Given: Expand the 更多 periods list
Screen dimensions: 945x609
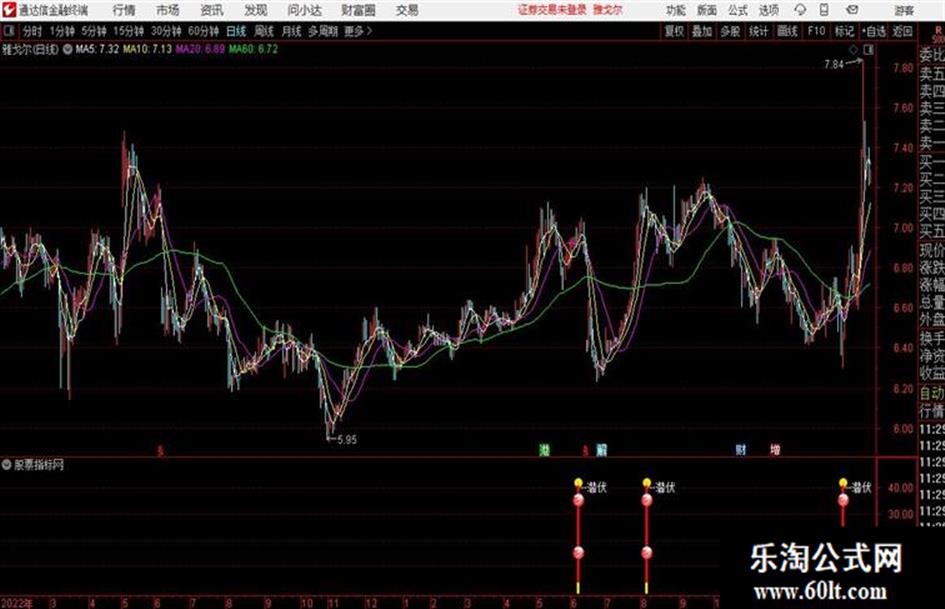Looking at the screenshot, I should pyautogui.click(x=358, y=31).
